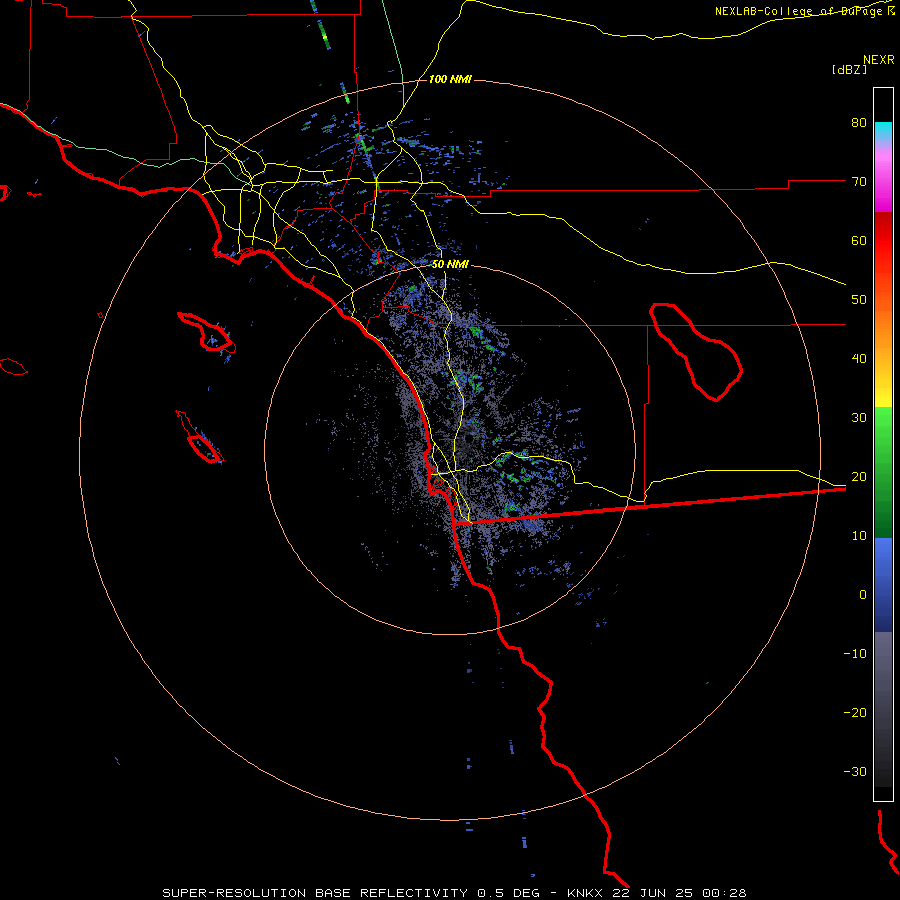The height and width of the screenshot is (900, 900).
Task: Click the -10 value on the dBZ scale
Action: tap(855, 654)
